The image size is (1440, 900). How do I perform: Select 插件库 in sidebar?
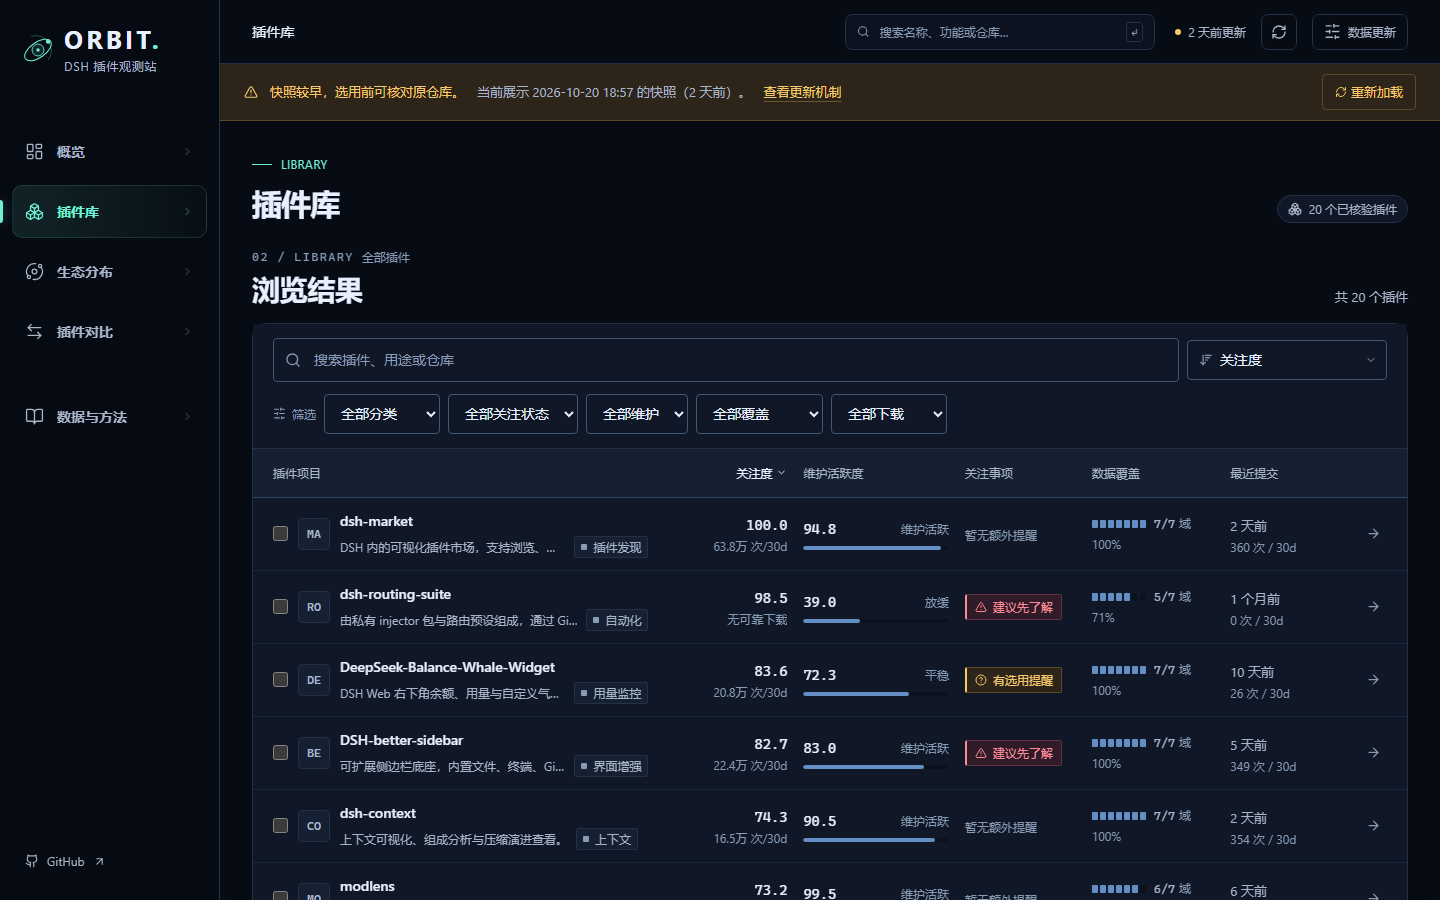coord(109,212)
